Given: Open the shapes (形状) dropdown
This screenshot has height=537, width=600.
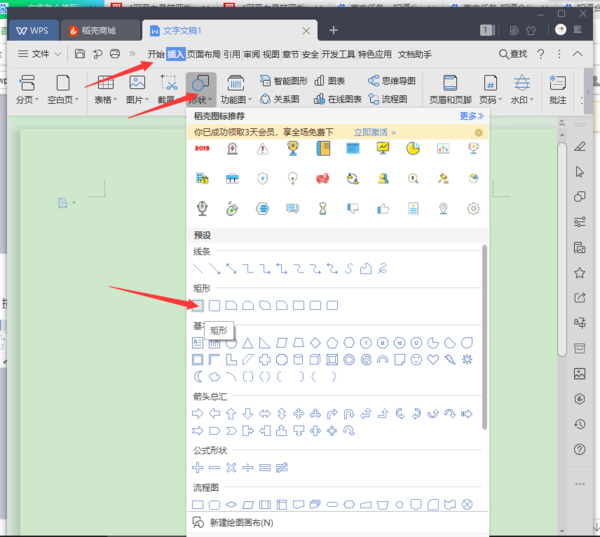Looking at the screenshot, I should tap(201, 90).
